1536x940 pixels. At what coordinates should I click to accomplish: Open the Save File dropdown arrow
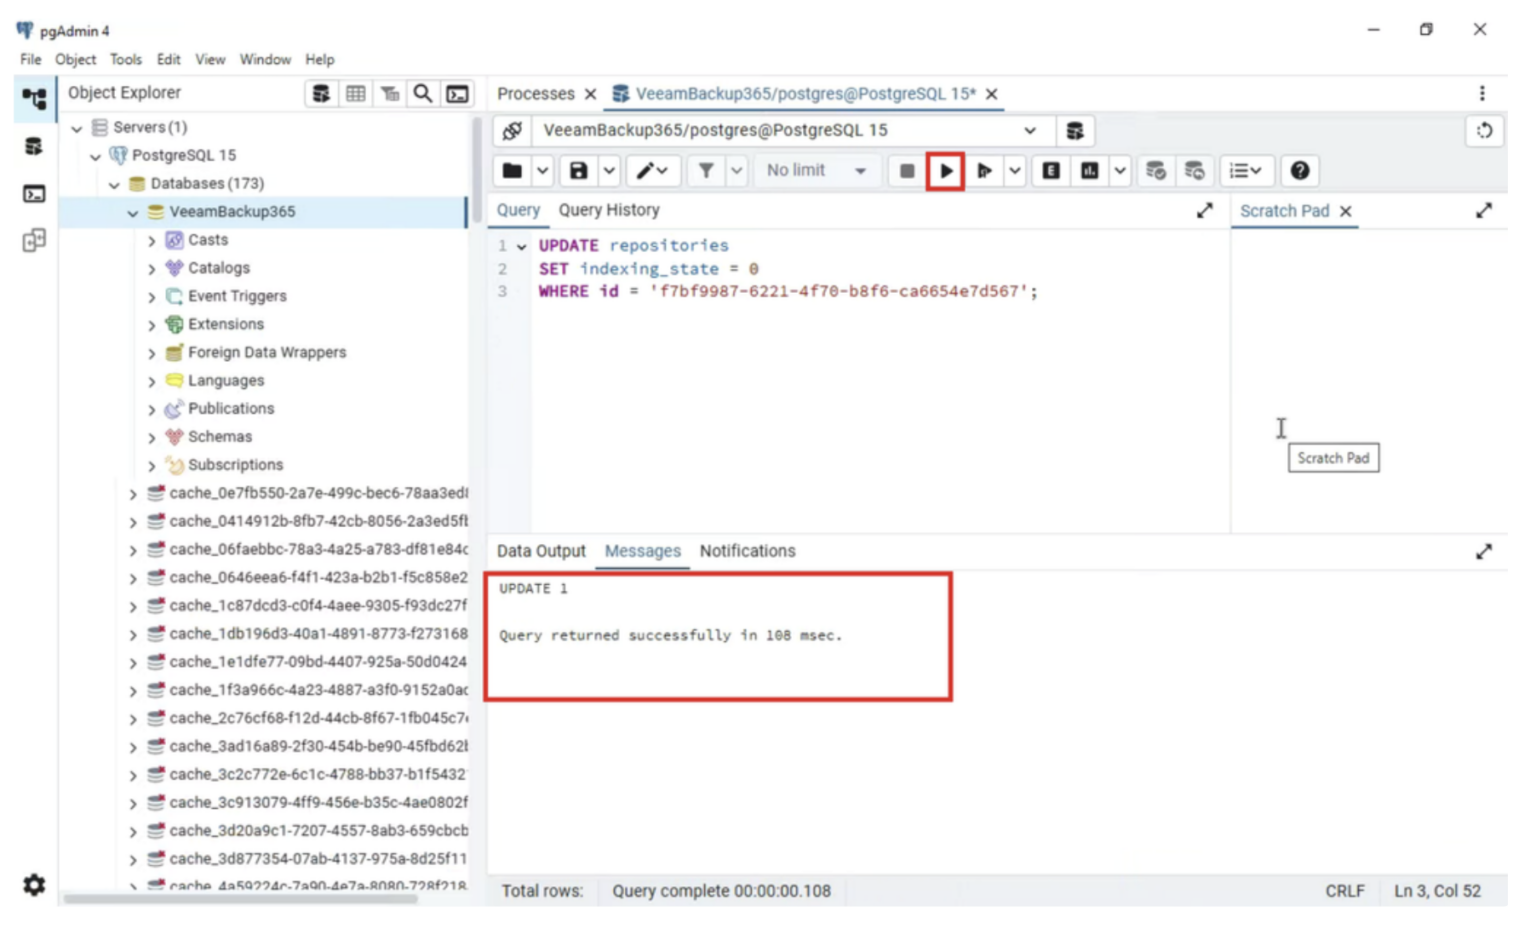coord(609,171)
